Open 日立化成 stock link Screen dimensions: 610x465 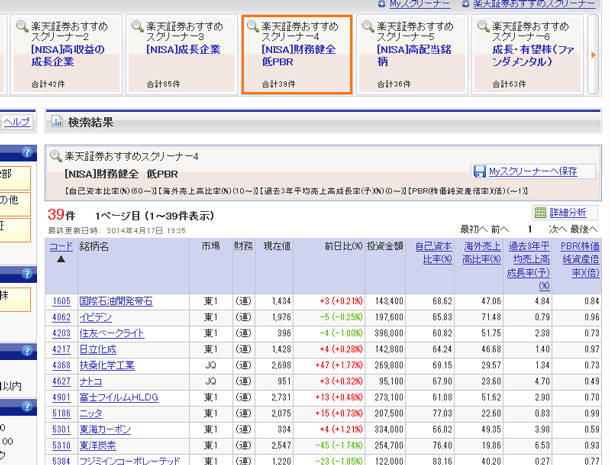point(98,349)
